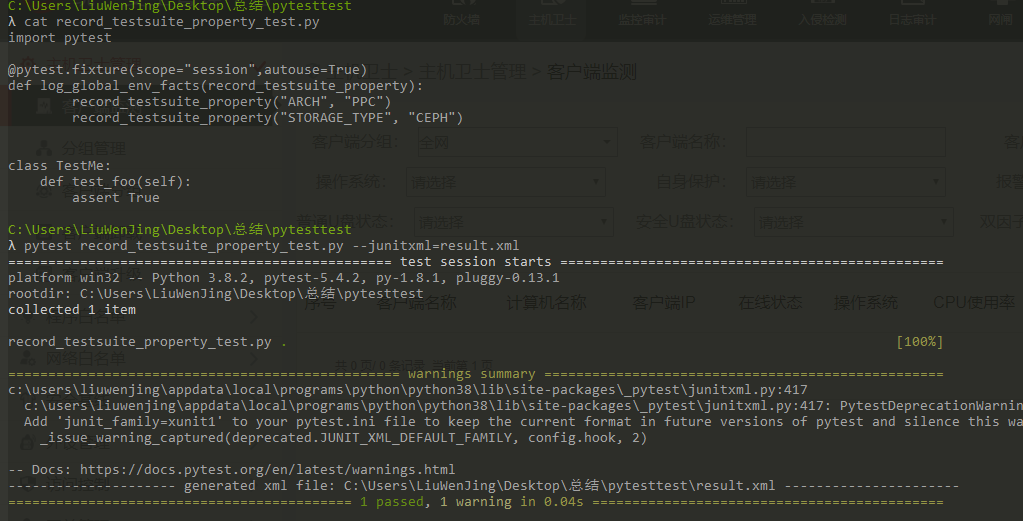This screenshot has width=1023, height=521.
Task: Click the 'rootdir:' line in terminal
Action: pos(216,293)
